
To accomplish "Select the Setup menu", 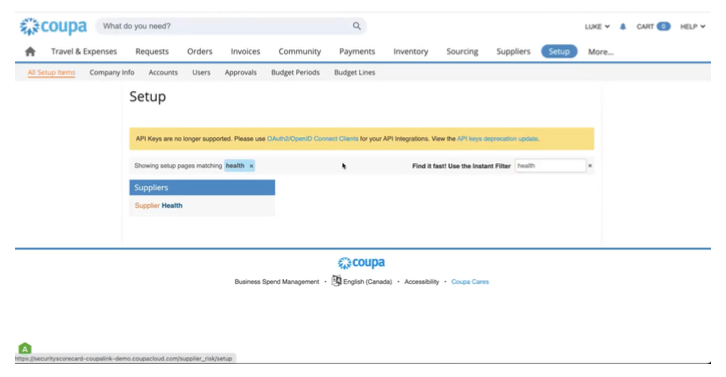I will click(x=559, y=51).
